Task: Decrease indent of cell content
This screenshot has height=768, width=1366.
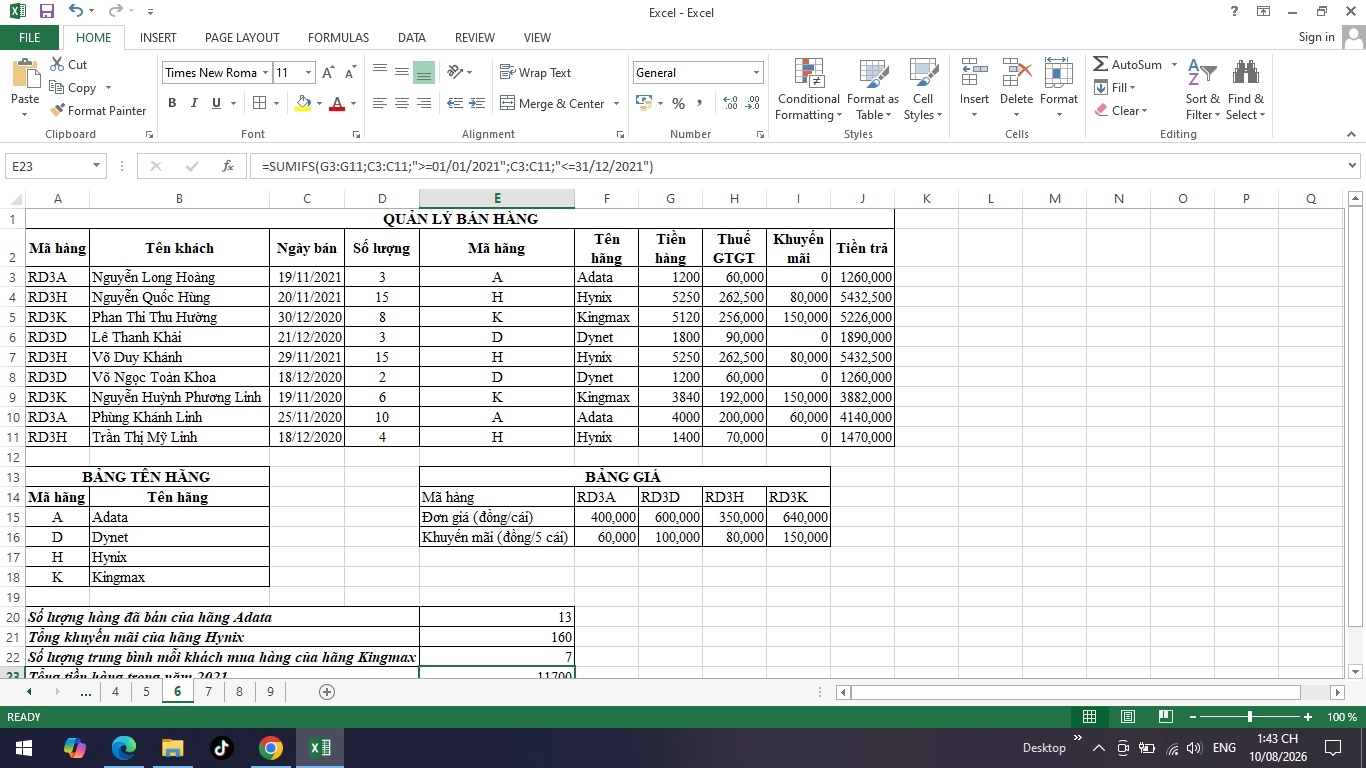Action: (x=455, y=103)
